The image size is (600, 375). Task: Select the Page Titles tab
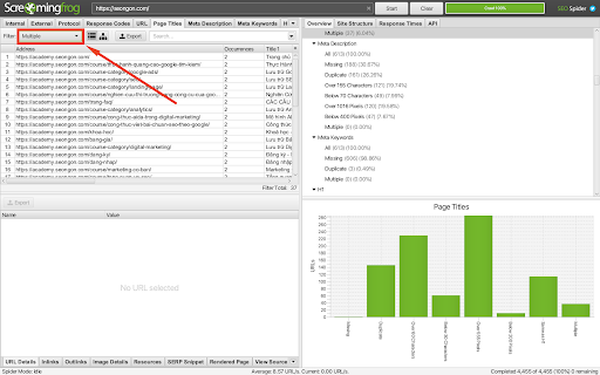point(167,23)
